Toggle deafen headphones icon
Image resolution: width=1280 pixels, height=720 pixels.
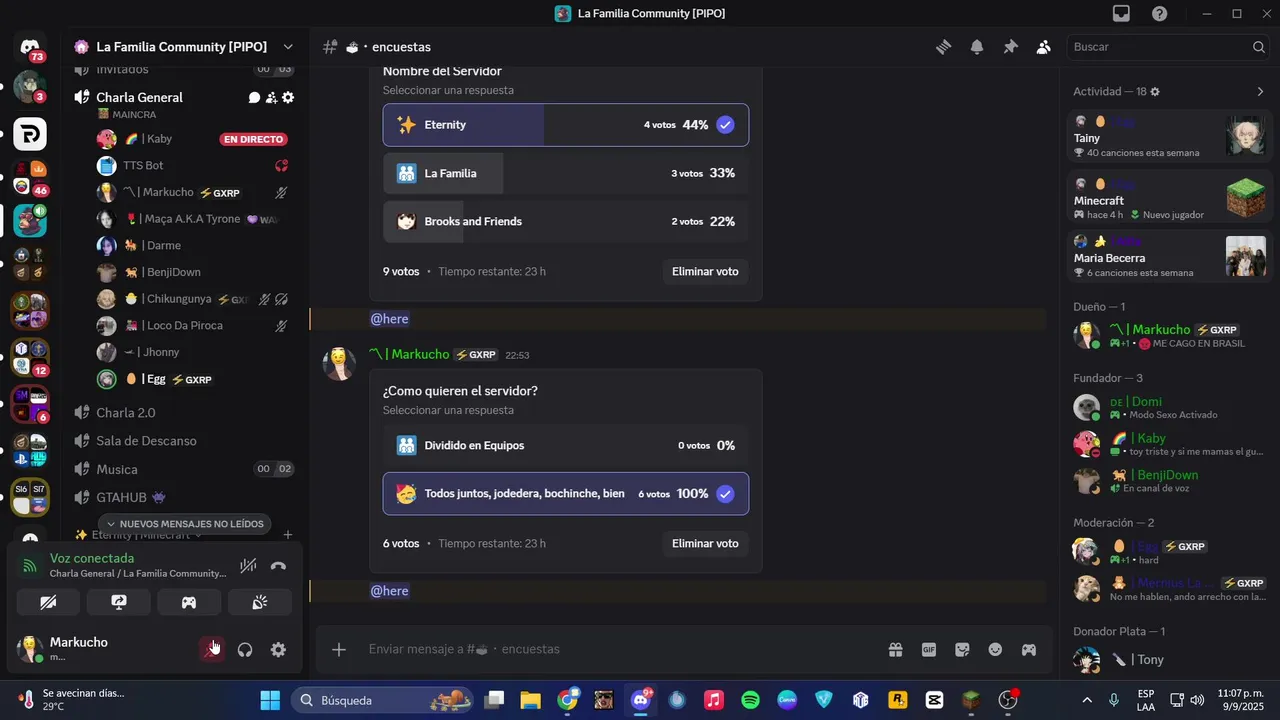click(245, 650)
